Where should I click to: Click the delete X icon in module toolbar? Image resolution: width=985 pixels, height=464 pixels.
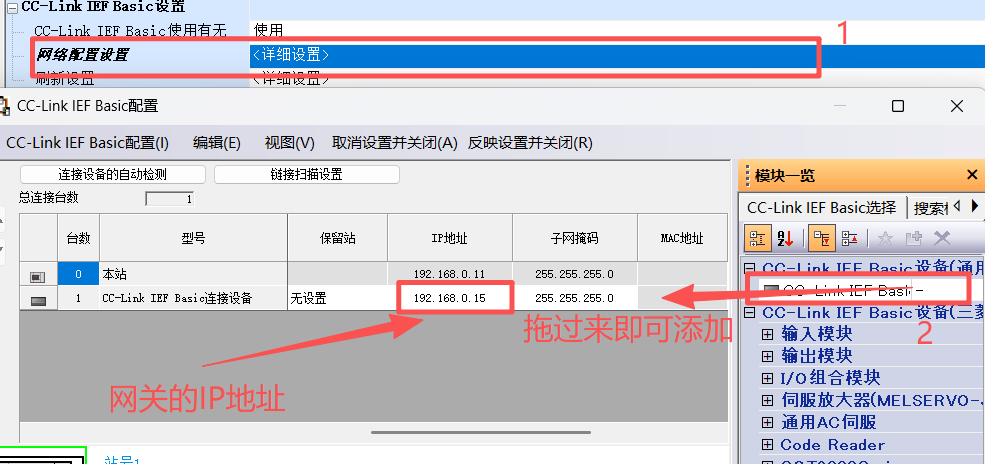pos(942,238)
